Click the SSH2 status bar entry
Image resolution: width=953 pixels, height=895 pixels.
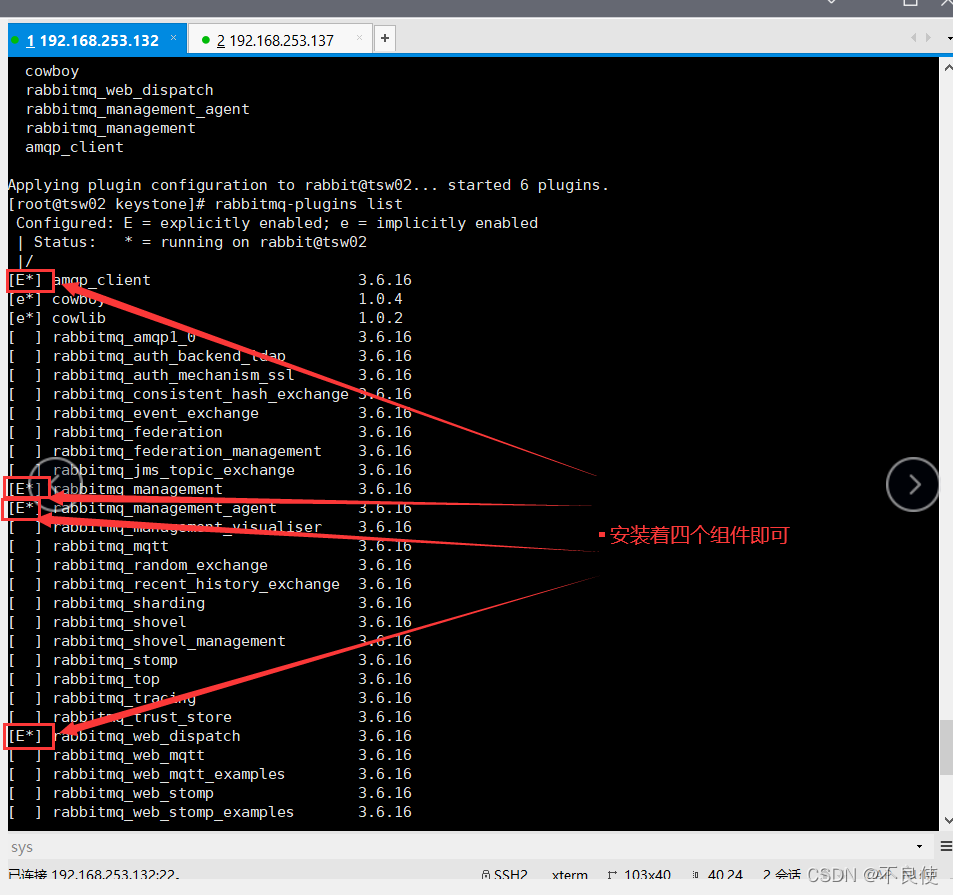click(504, 875)
